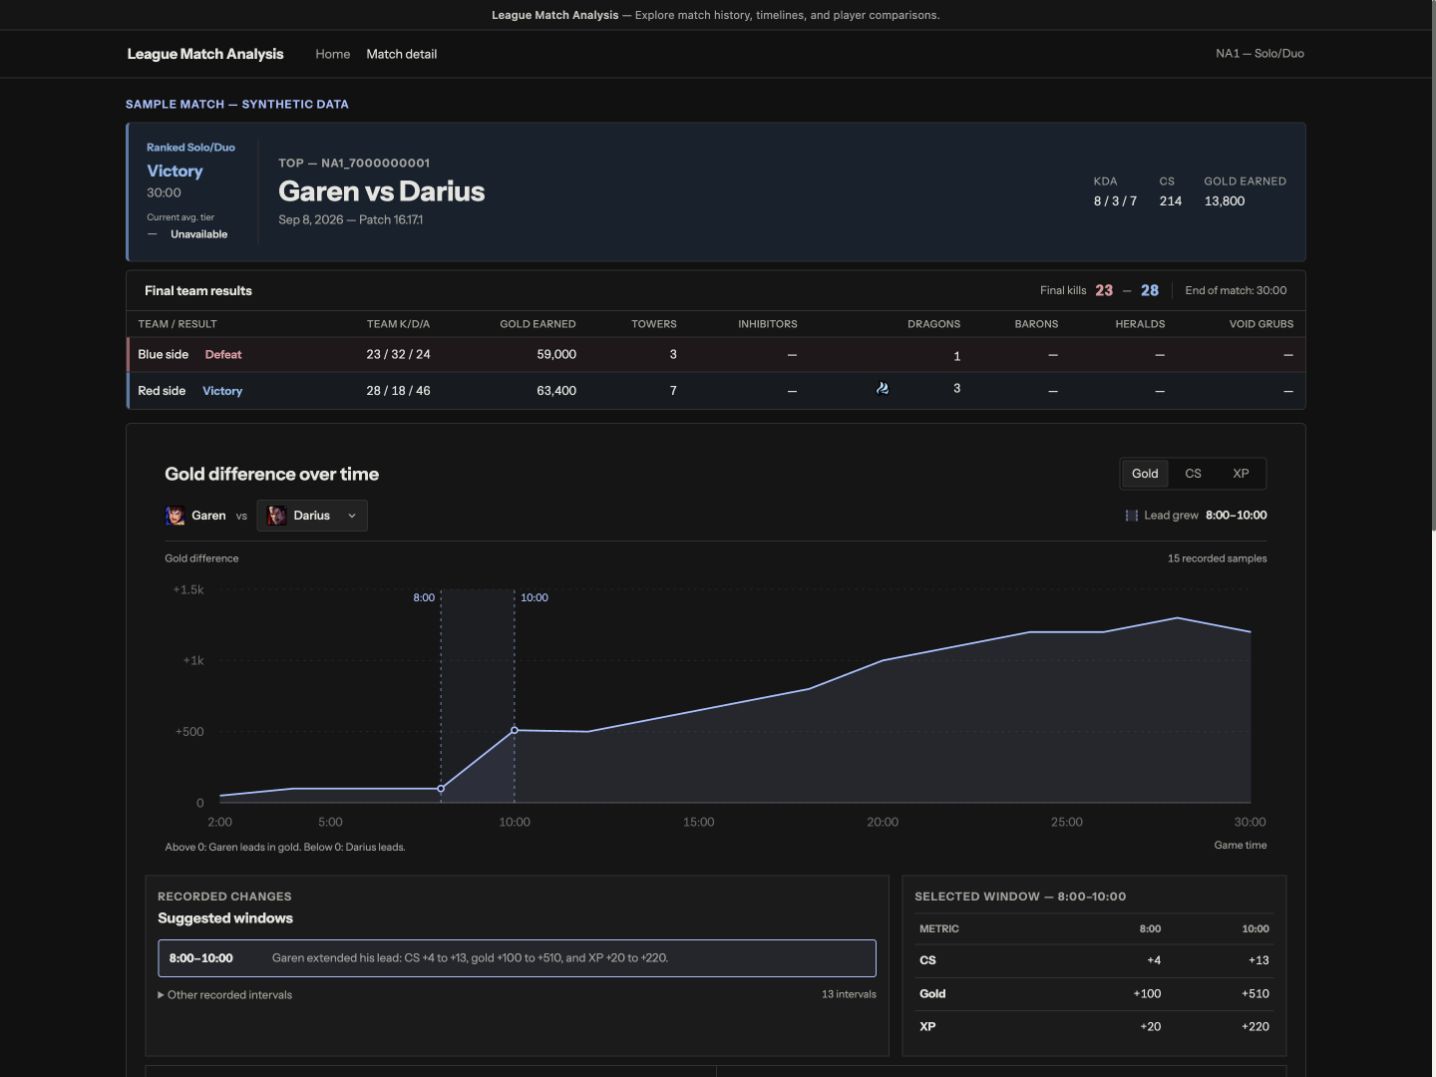Click the player CS value 214
This screenshot has height=1077, width=1436.
coord(1170,201)
